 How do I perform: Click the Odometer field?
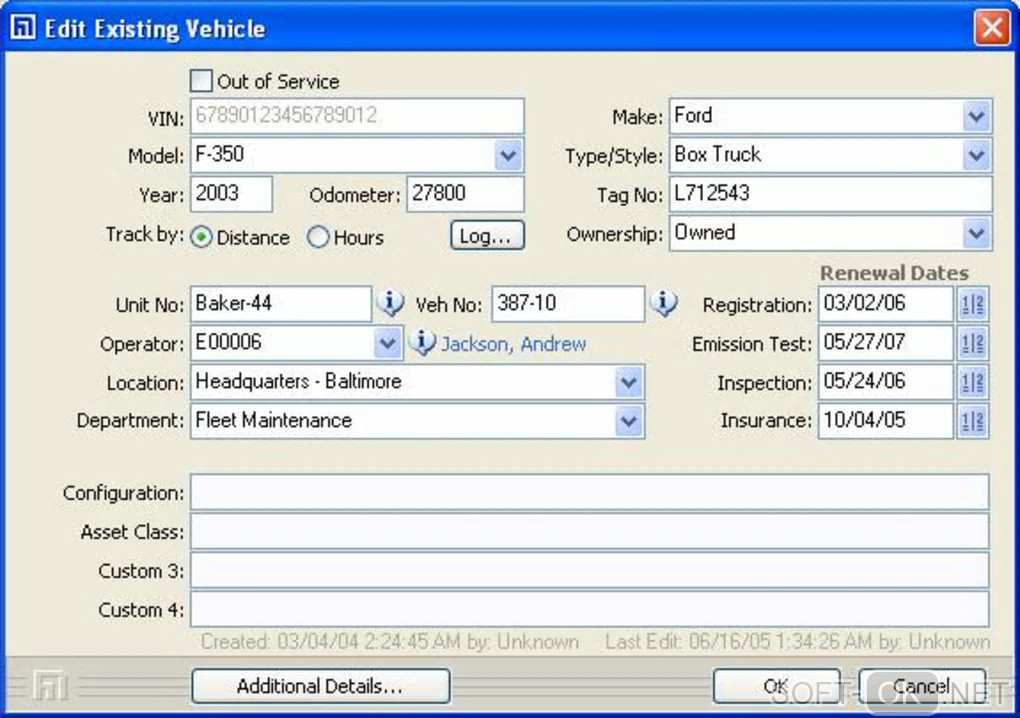465,194
